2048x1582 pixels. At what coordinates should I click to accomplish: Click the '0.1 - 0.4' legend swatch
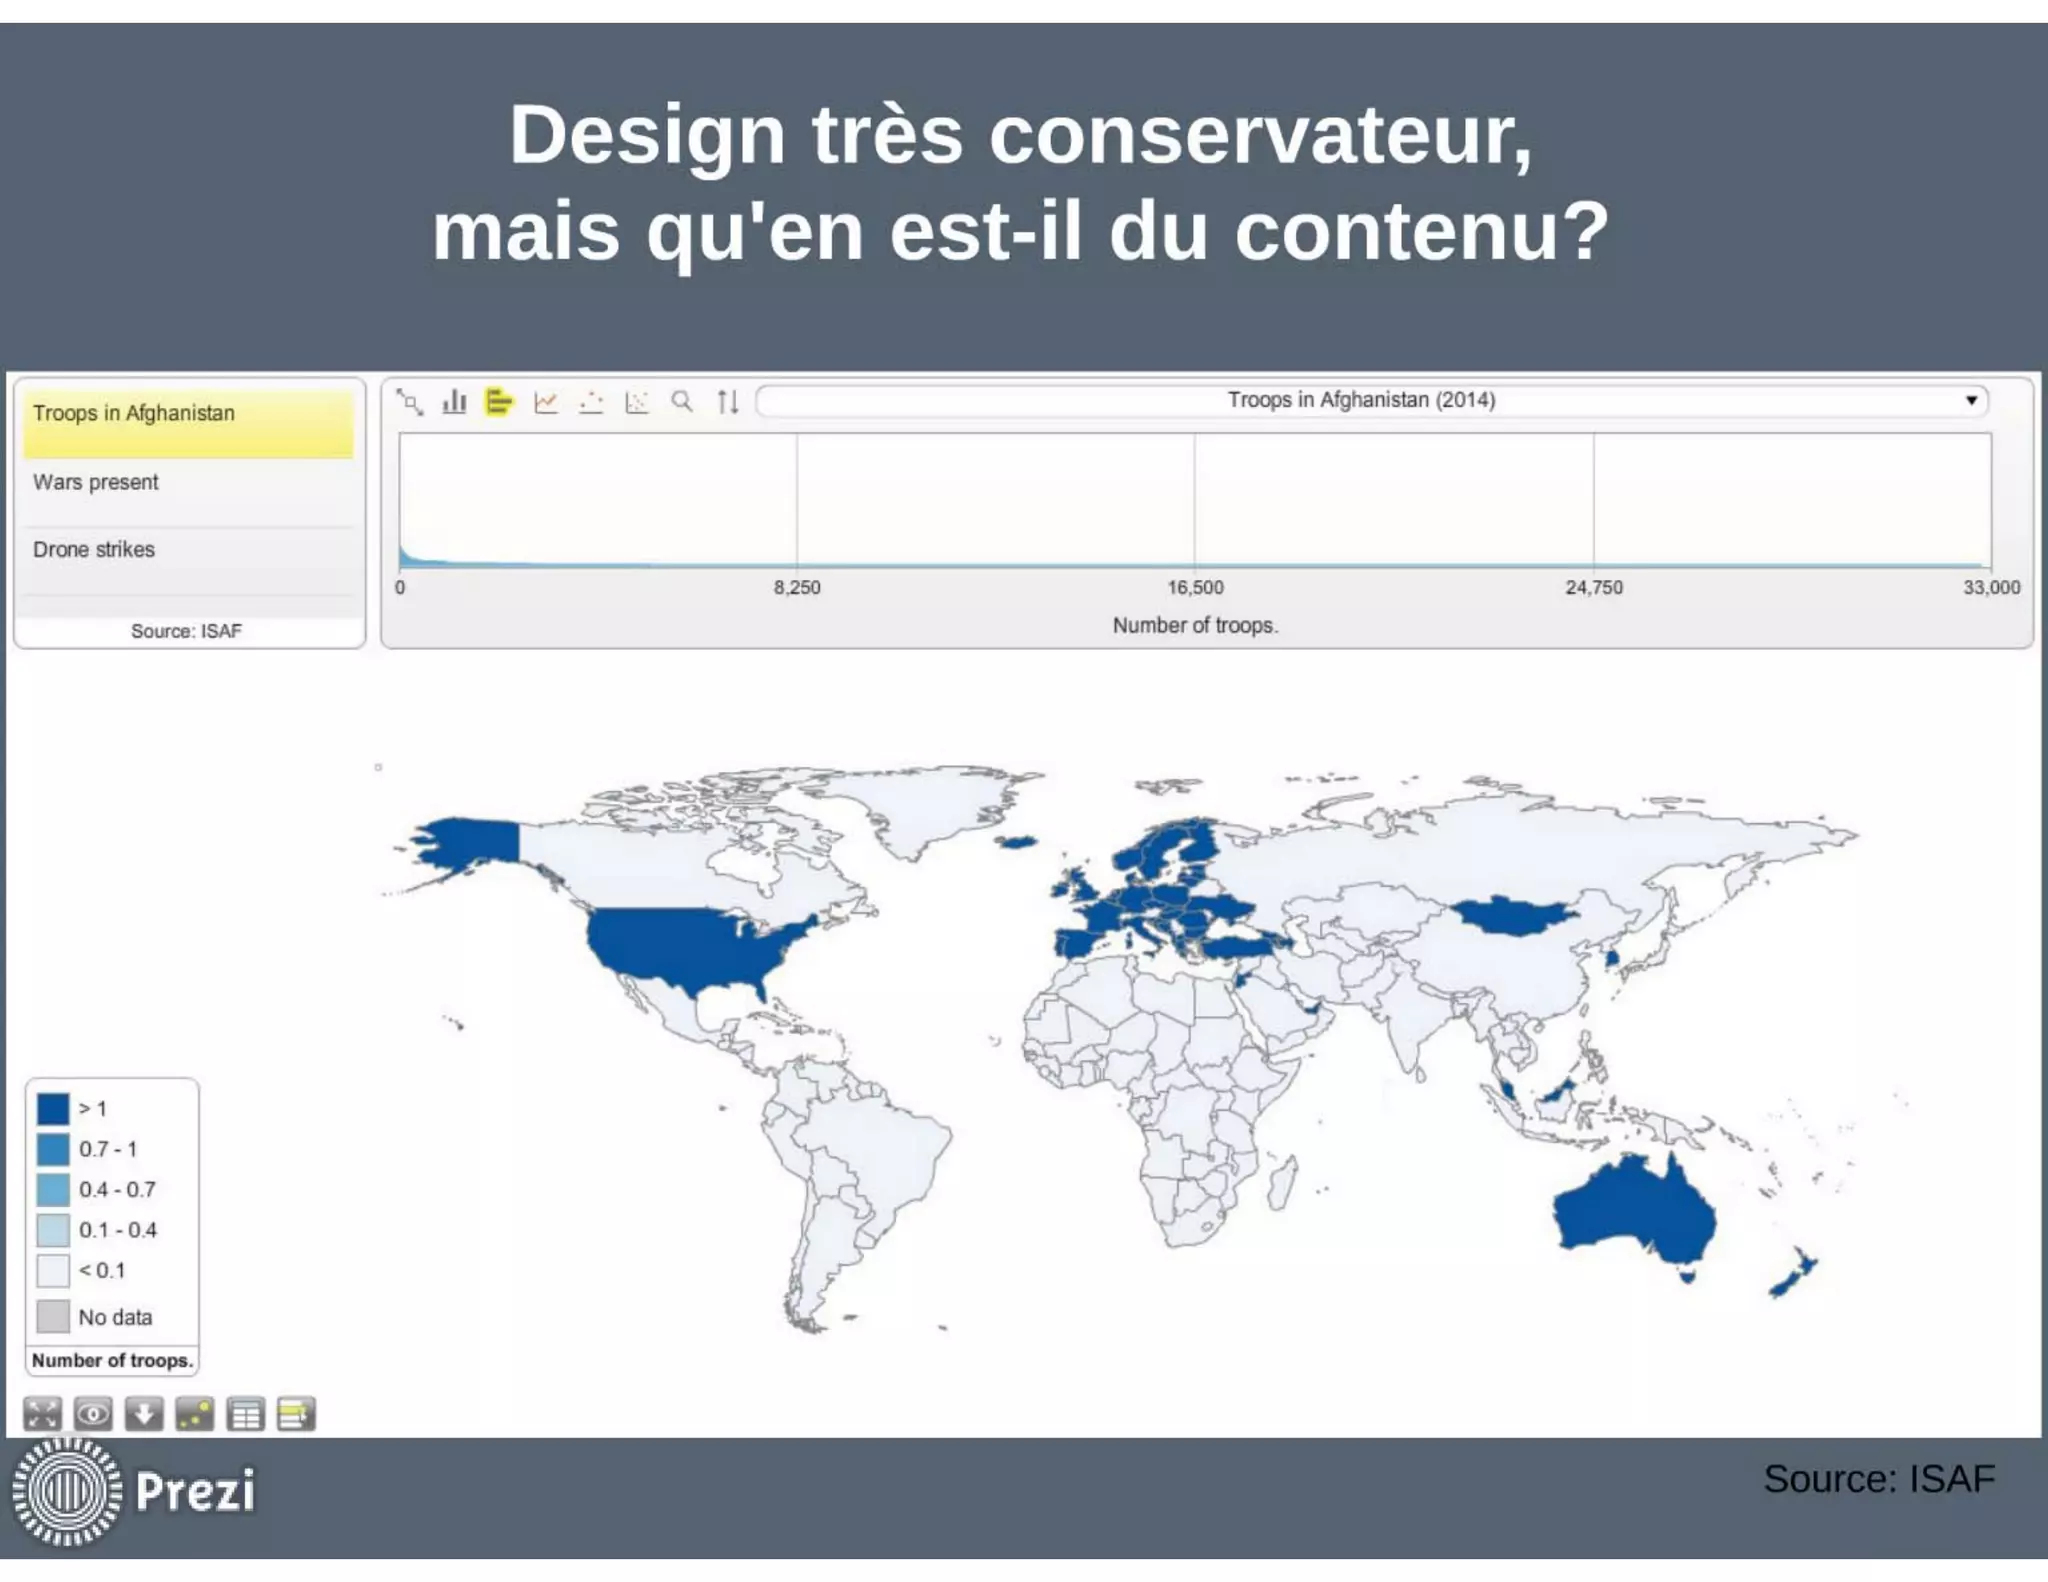tap(53, 1230)
